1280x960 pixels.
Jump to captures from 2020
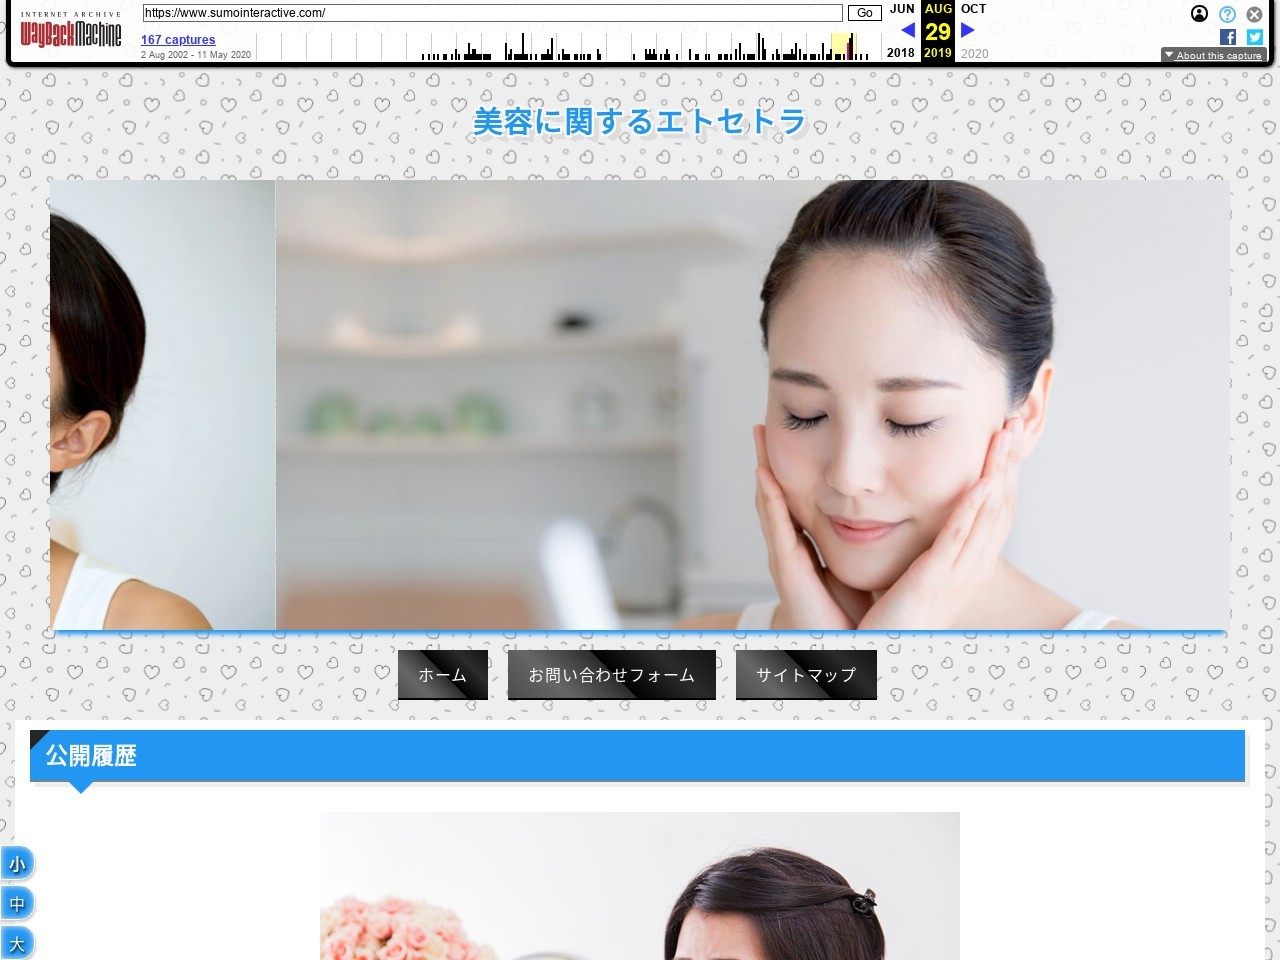974,53
